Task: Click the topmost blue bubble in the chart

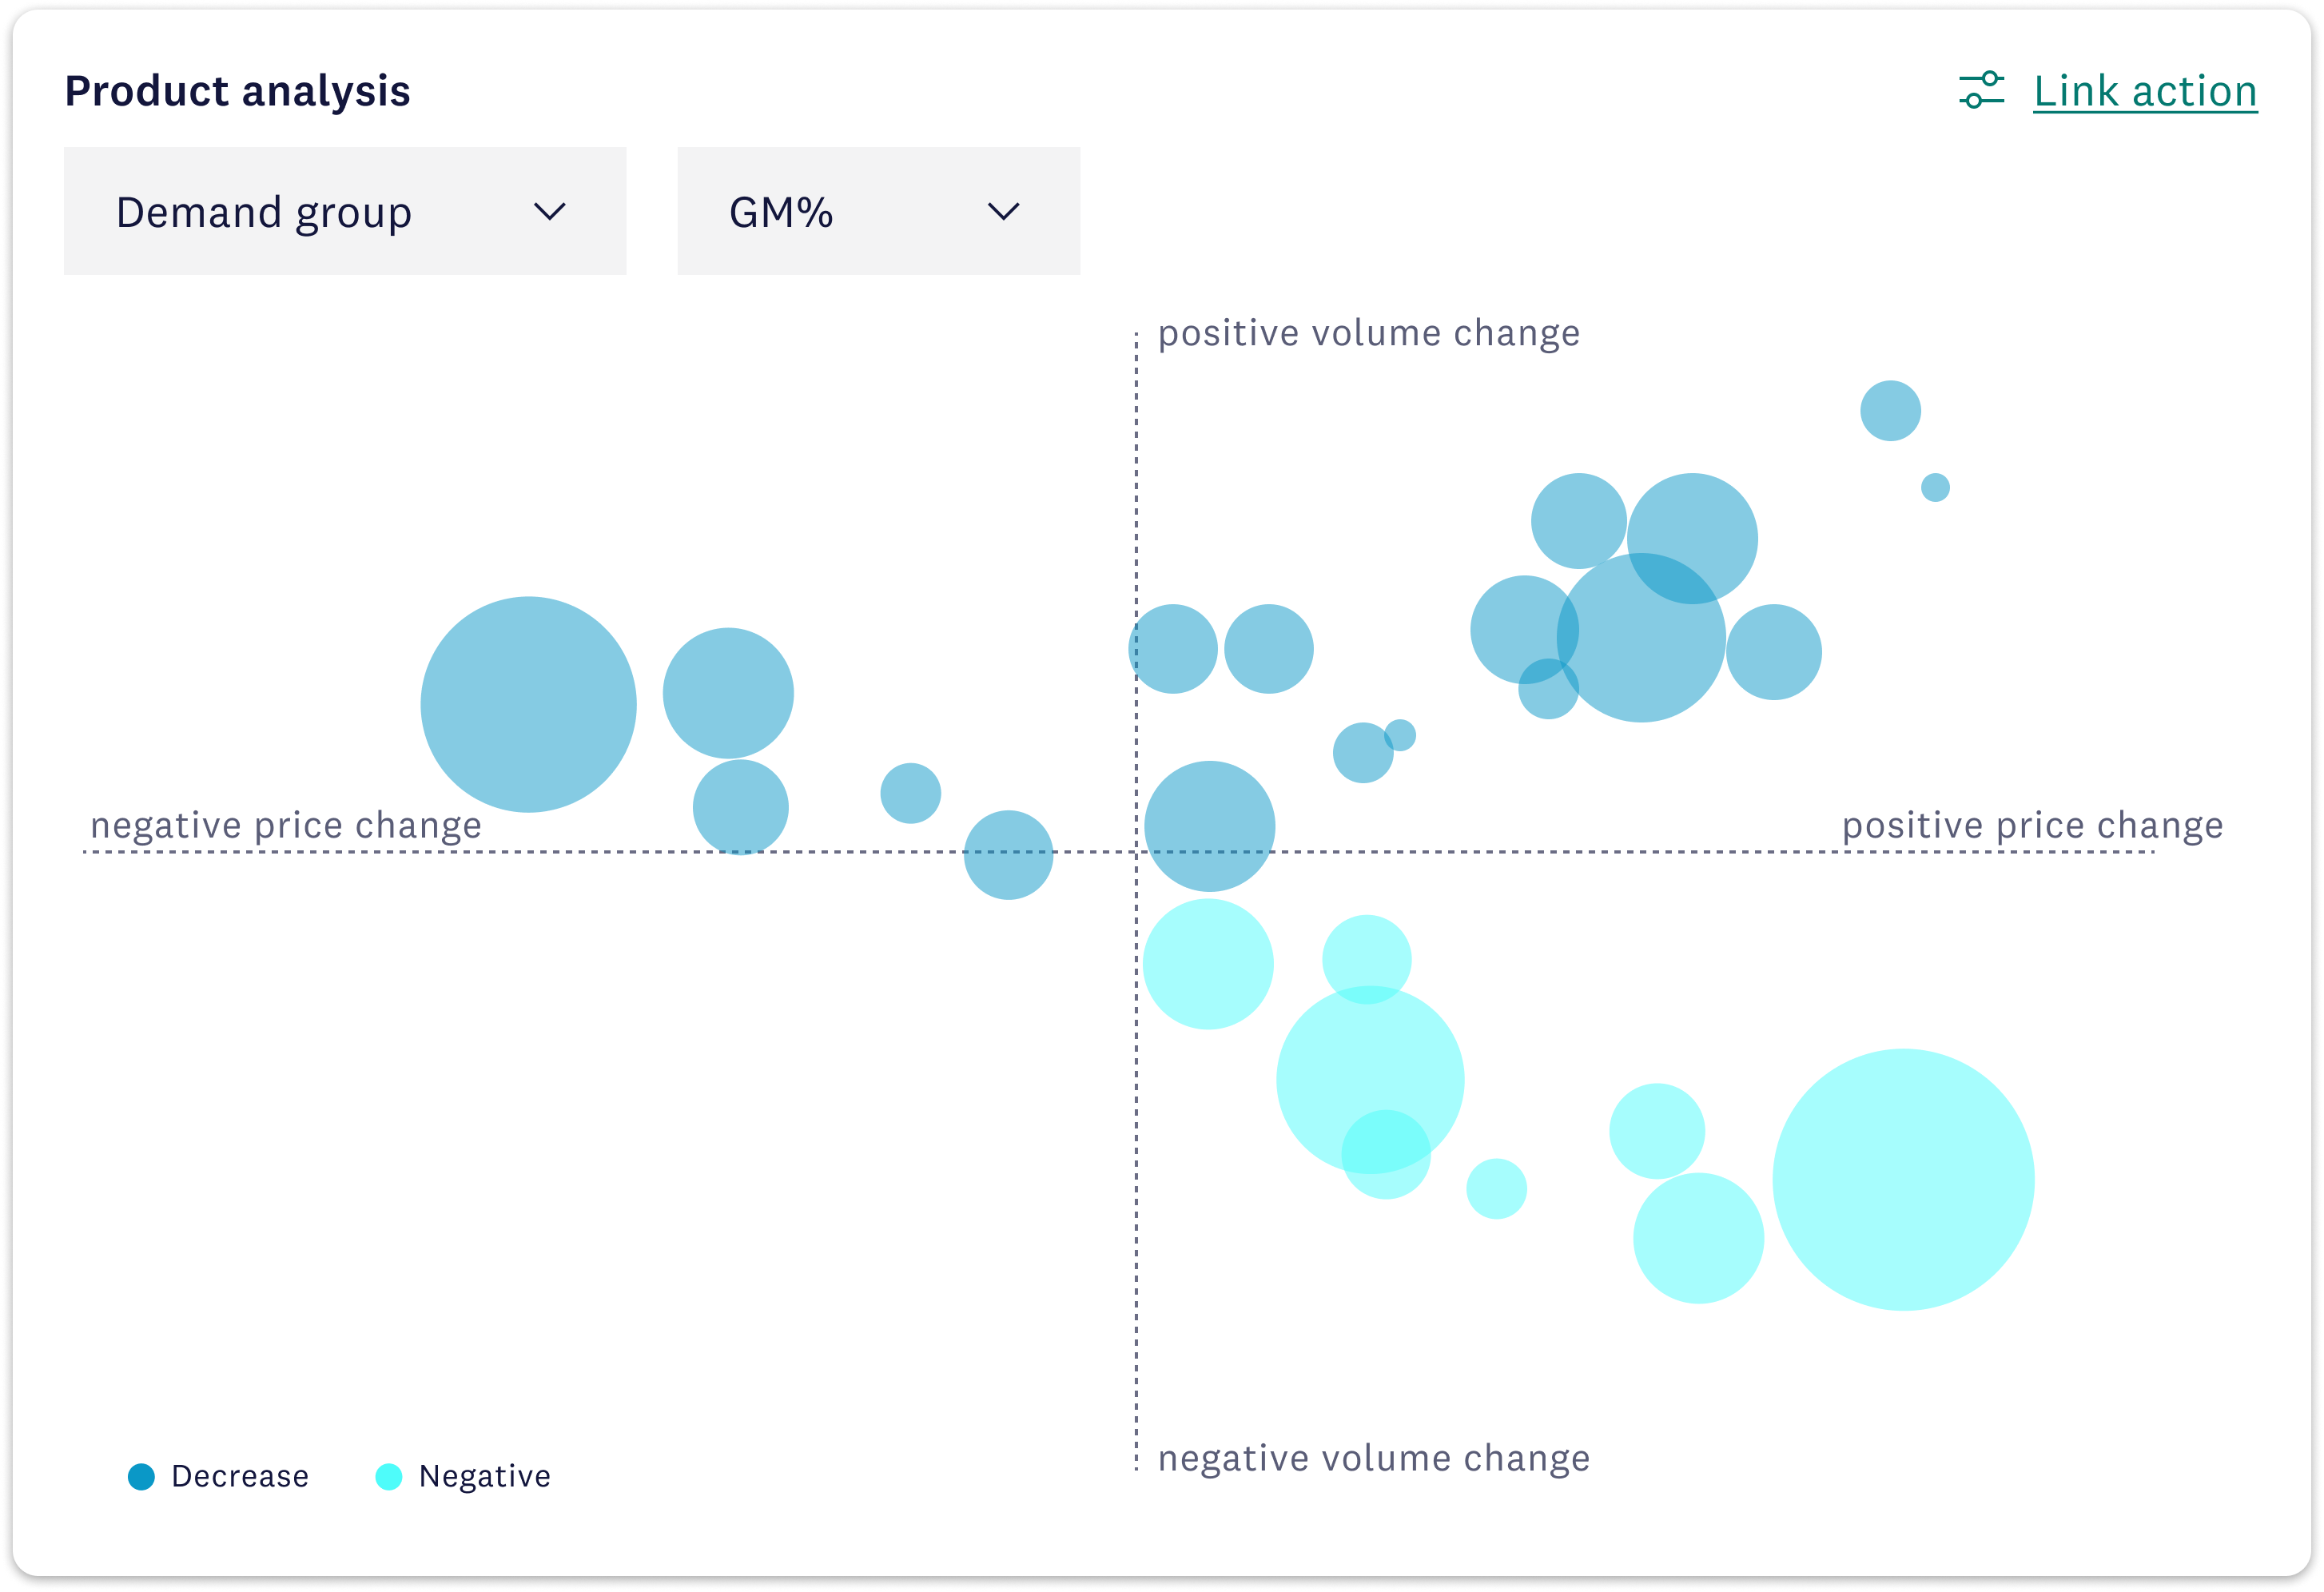Action: click(x=1890, y=410)
